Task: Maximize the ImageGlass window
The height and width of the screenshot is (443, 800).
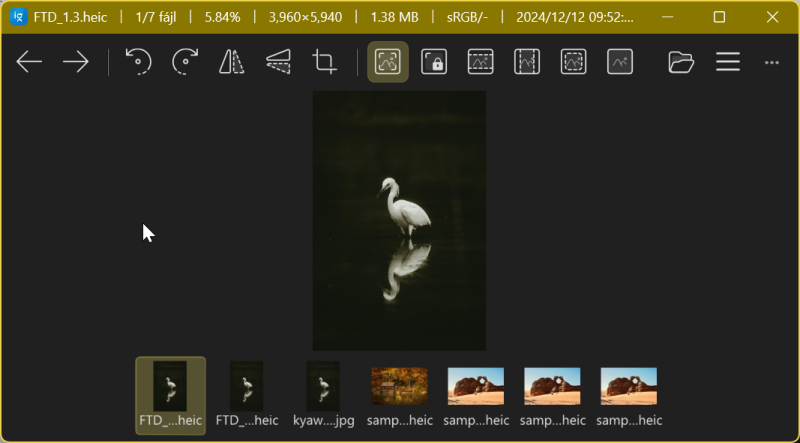Action: (719, 17)
